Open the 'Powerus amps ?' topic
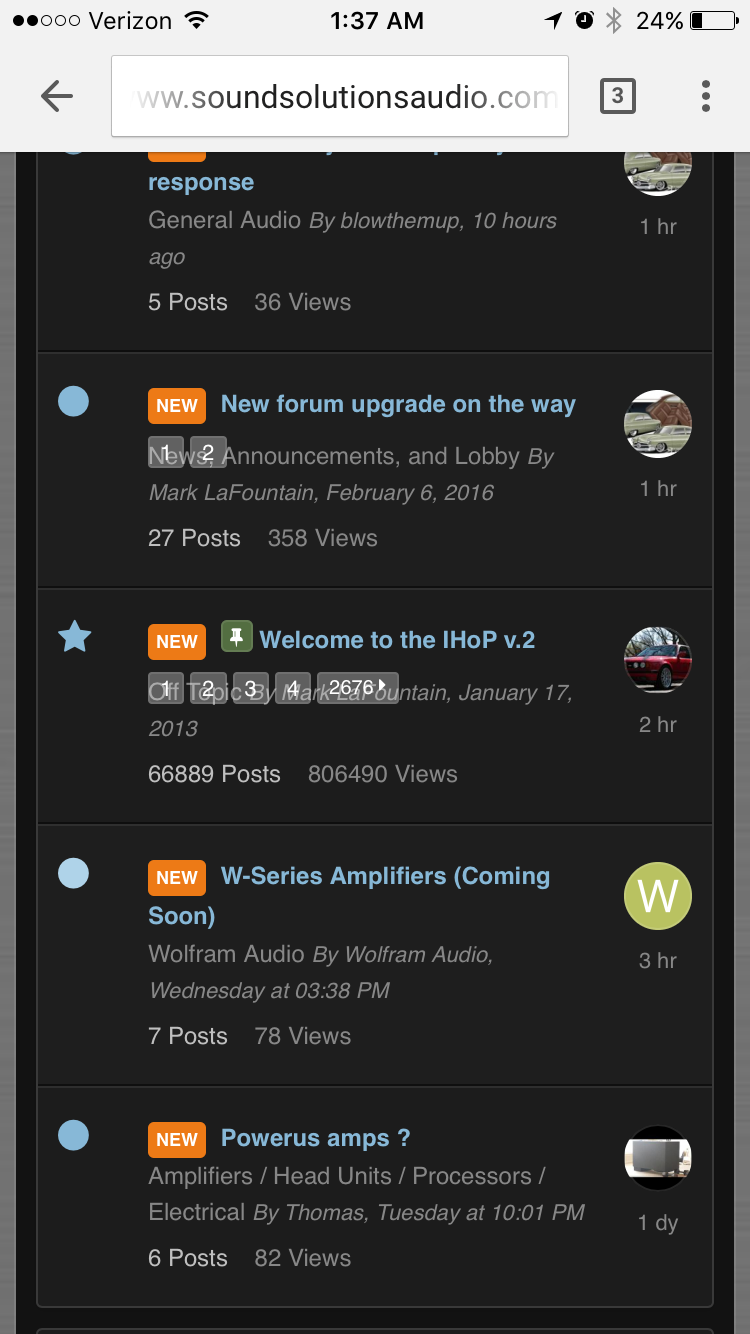Viewport: 750px width, 1334px height. 315,1138
